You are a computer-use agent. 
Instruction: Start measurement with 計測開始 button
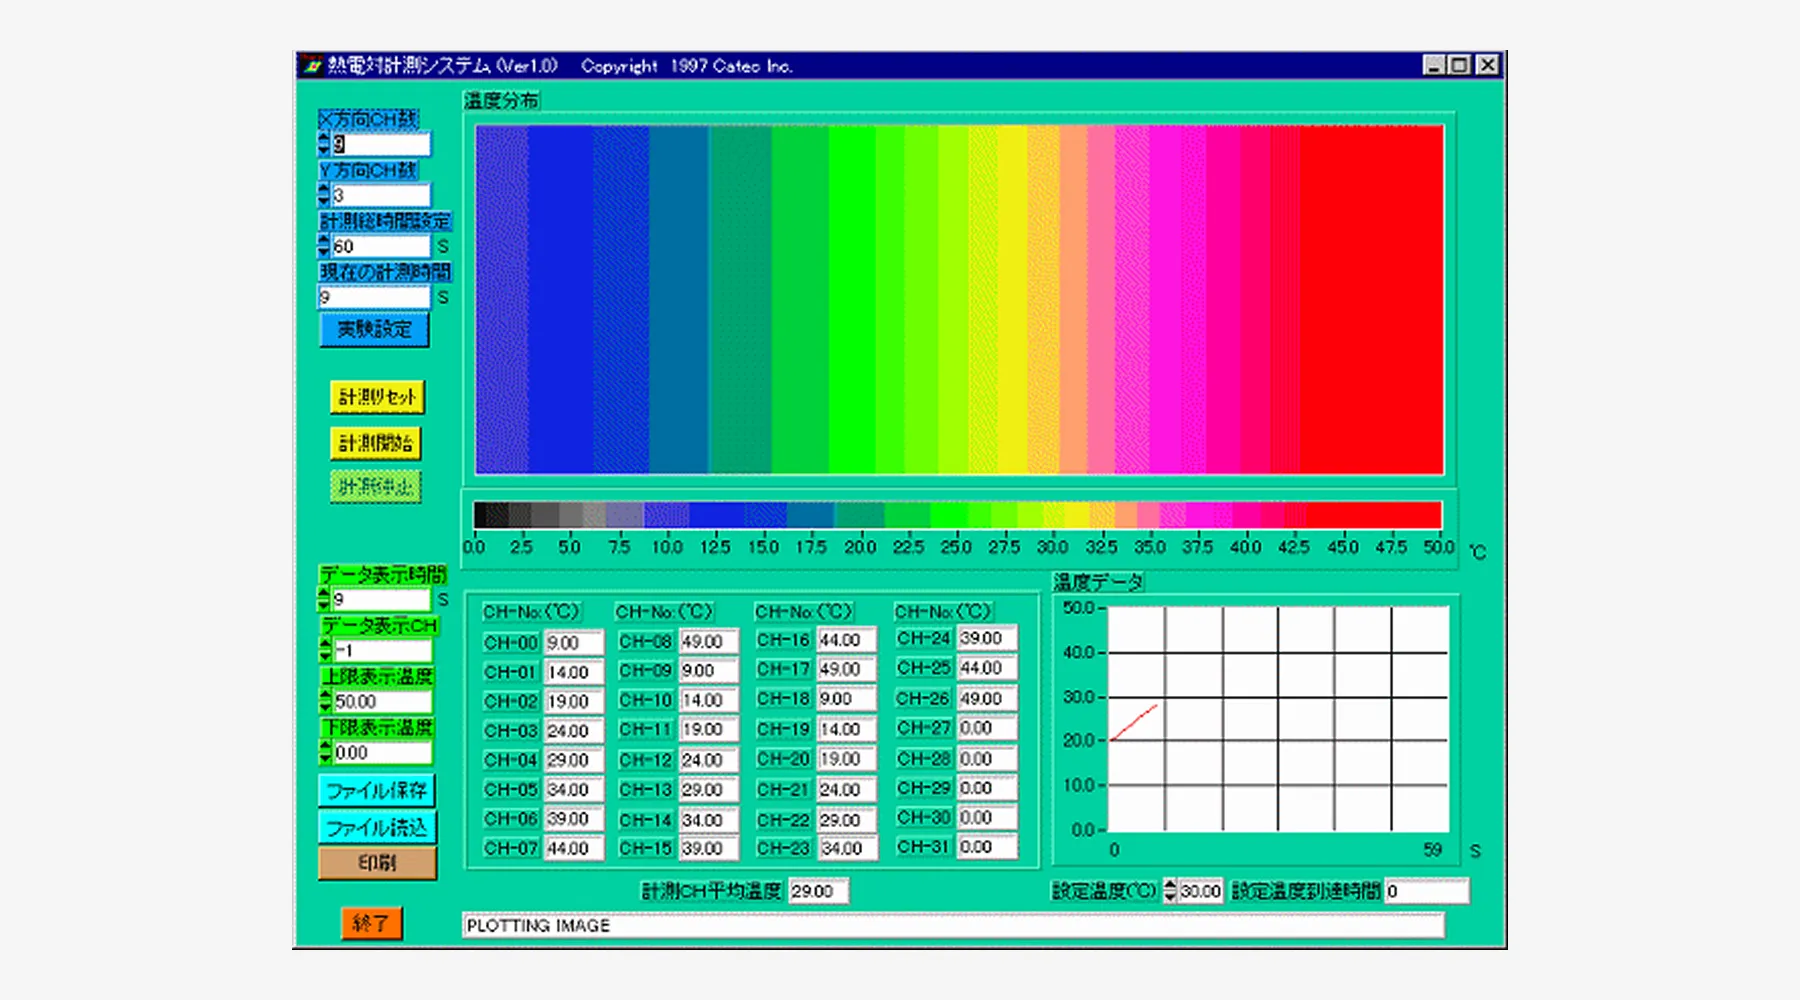click(x=376, y=443)
